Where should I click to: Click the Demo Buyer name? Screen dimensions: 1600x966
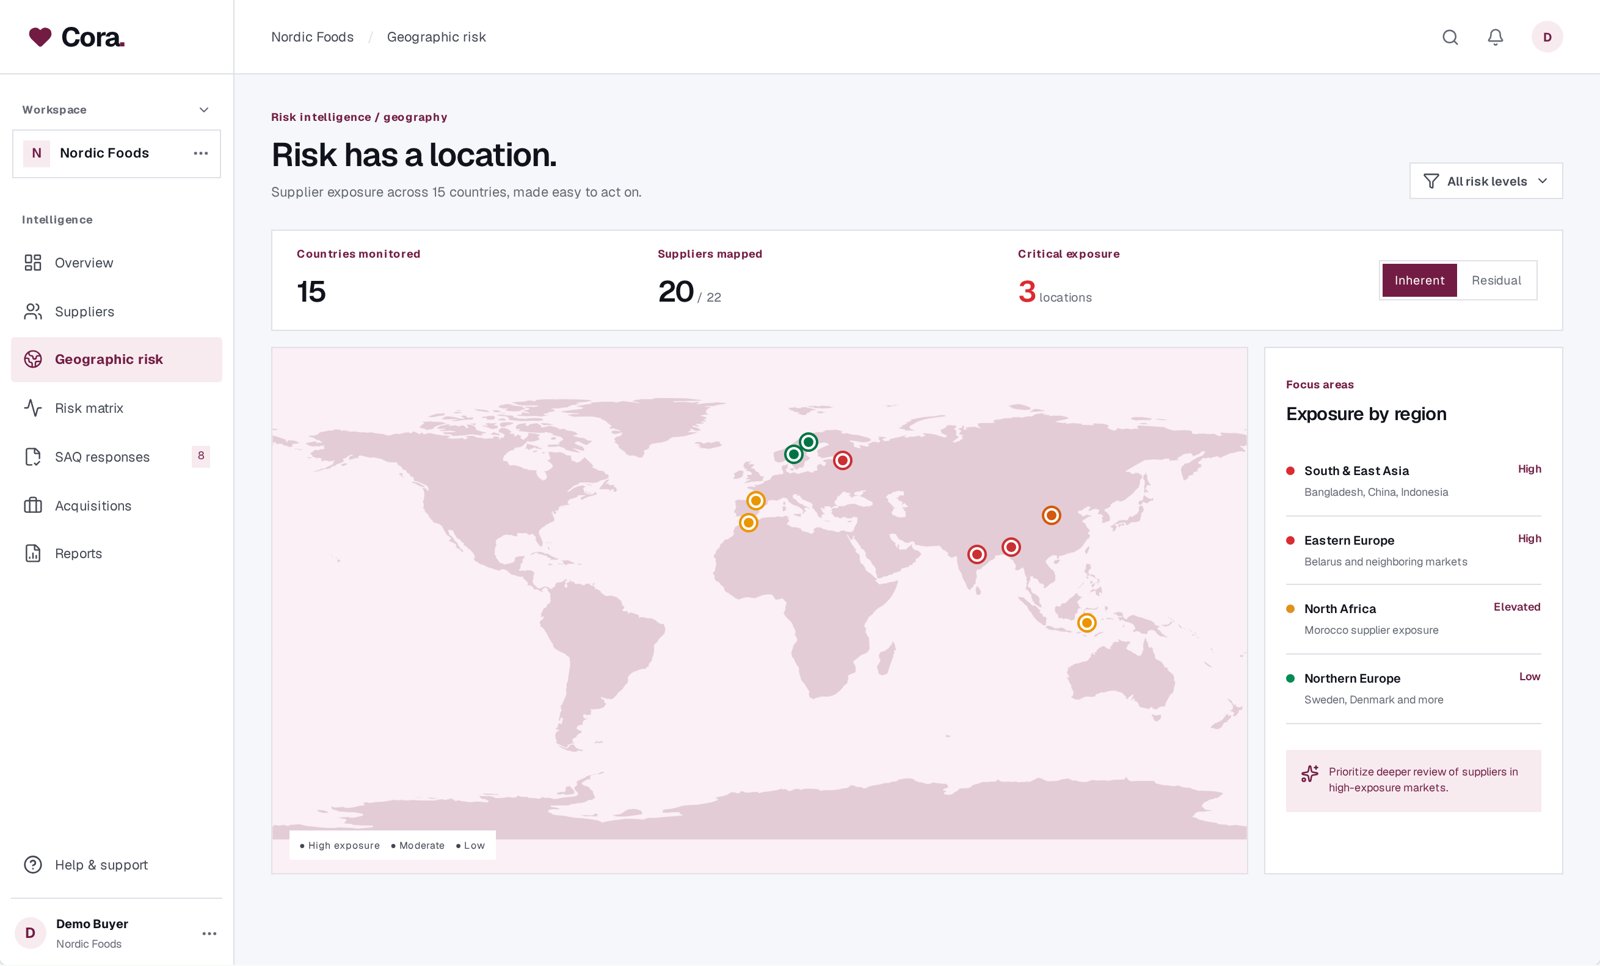tap(92, 924)
